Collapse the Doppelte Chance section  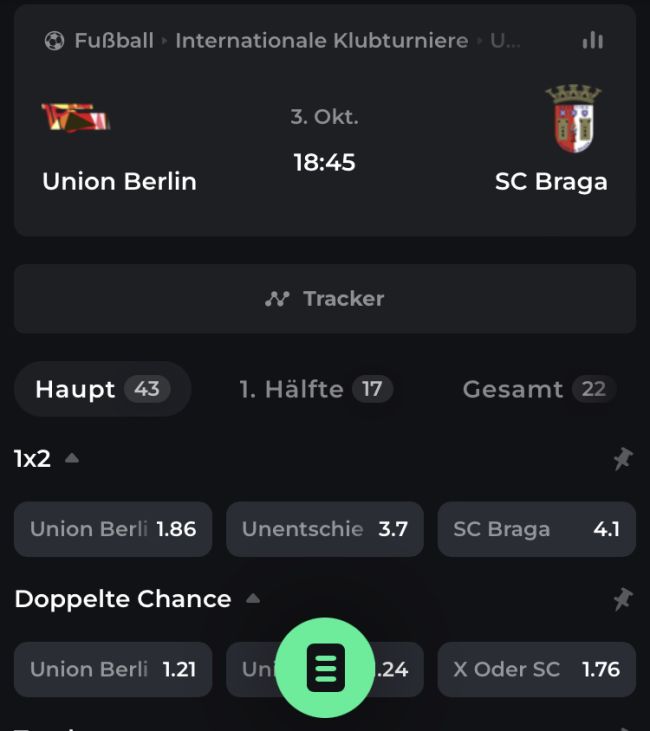tap(253, 599)
